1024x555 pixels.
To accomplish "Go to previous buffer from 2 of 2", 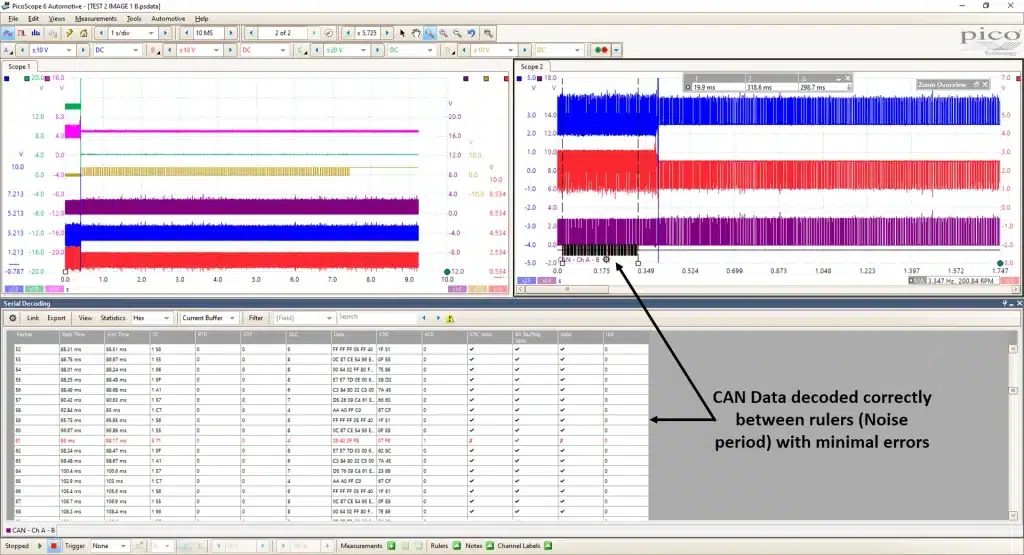I will point(251,33).
